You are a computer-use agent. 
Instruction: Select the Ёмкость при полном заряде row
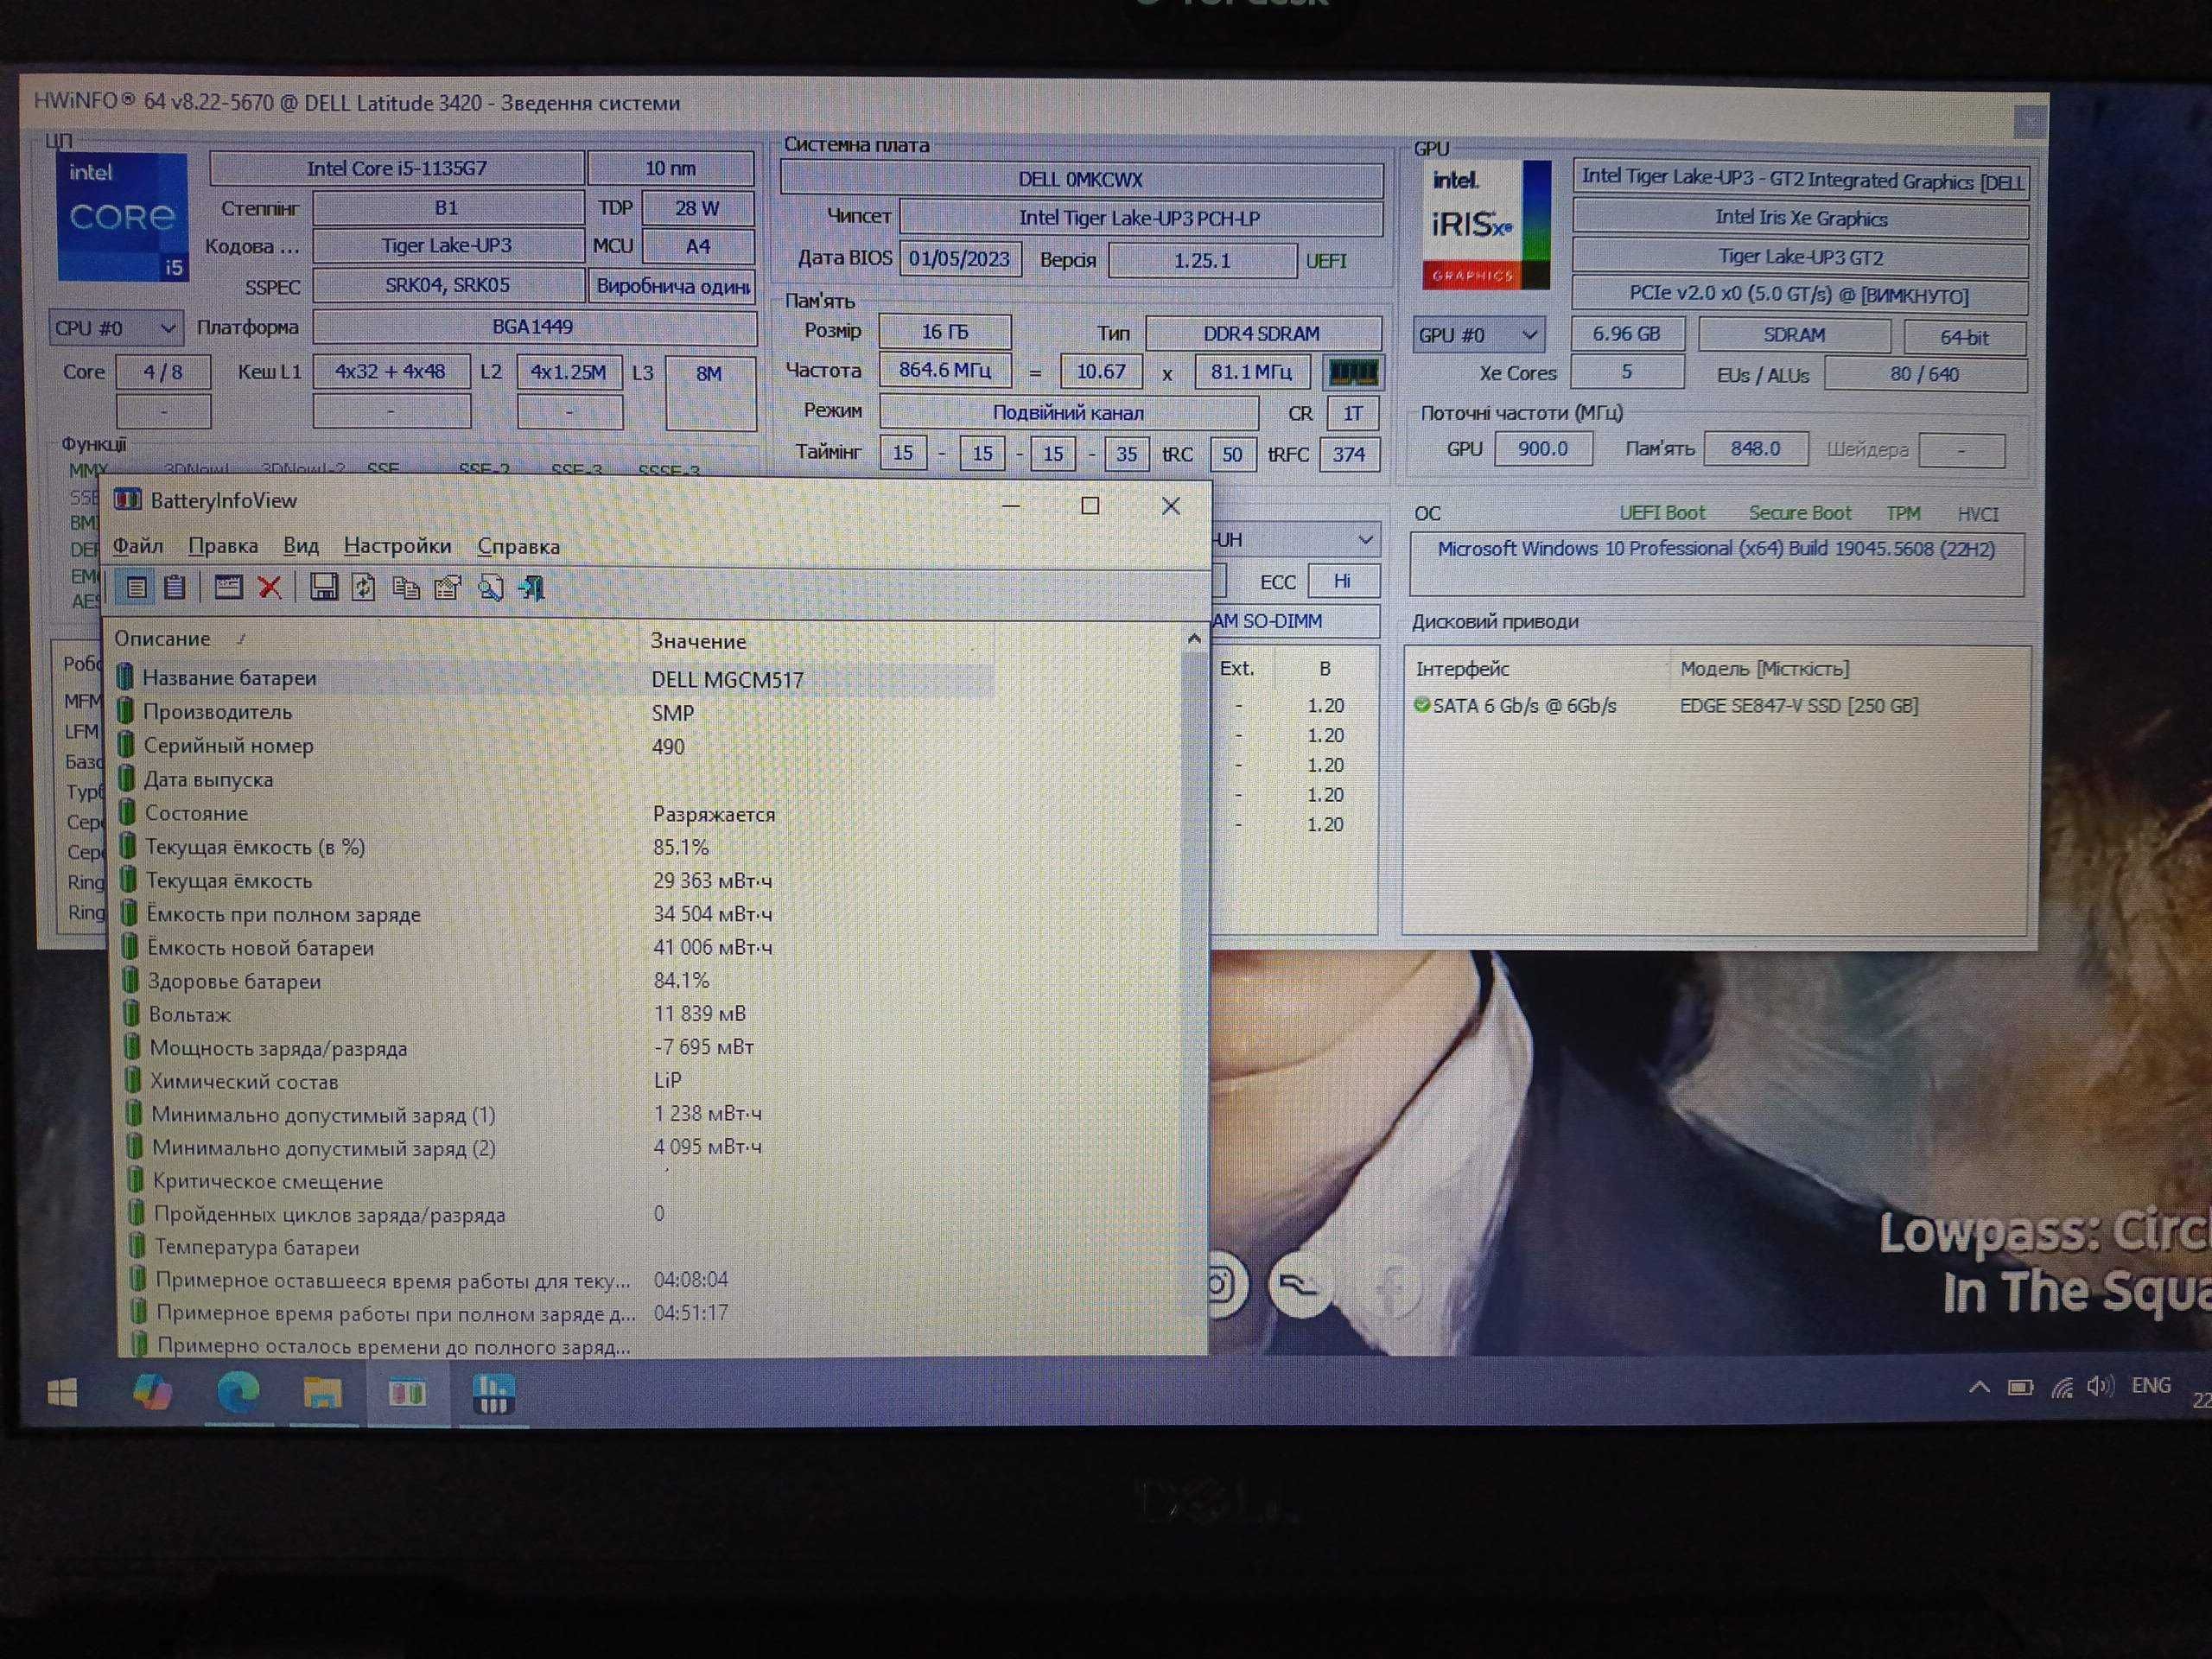click(x=555, y=914)
